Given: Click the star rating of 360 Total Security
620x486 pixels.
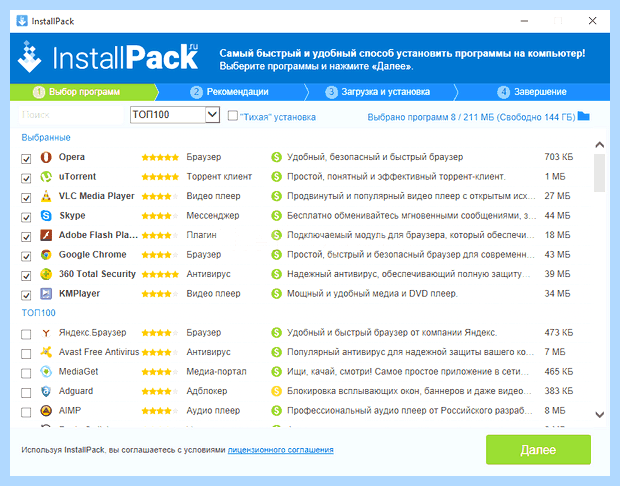Looking at the screenshot, I should (x=160, y=274).
